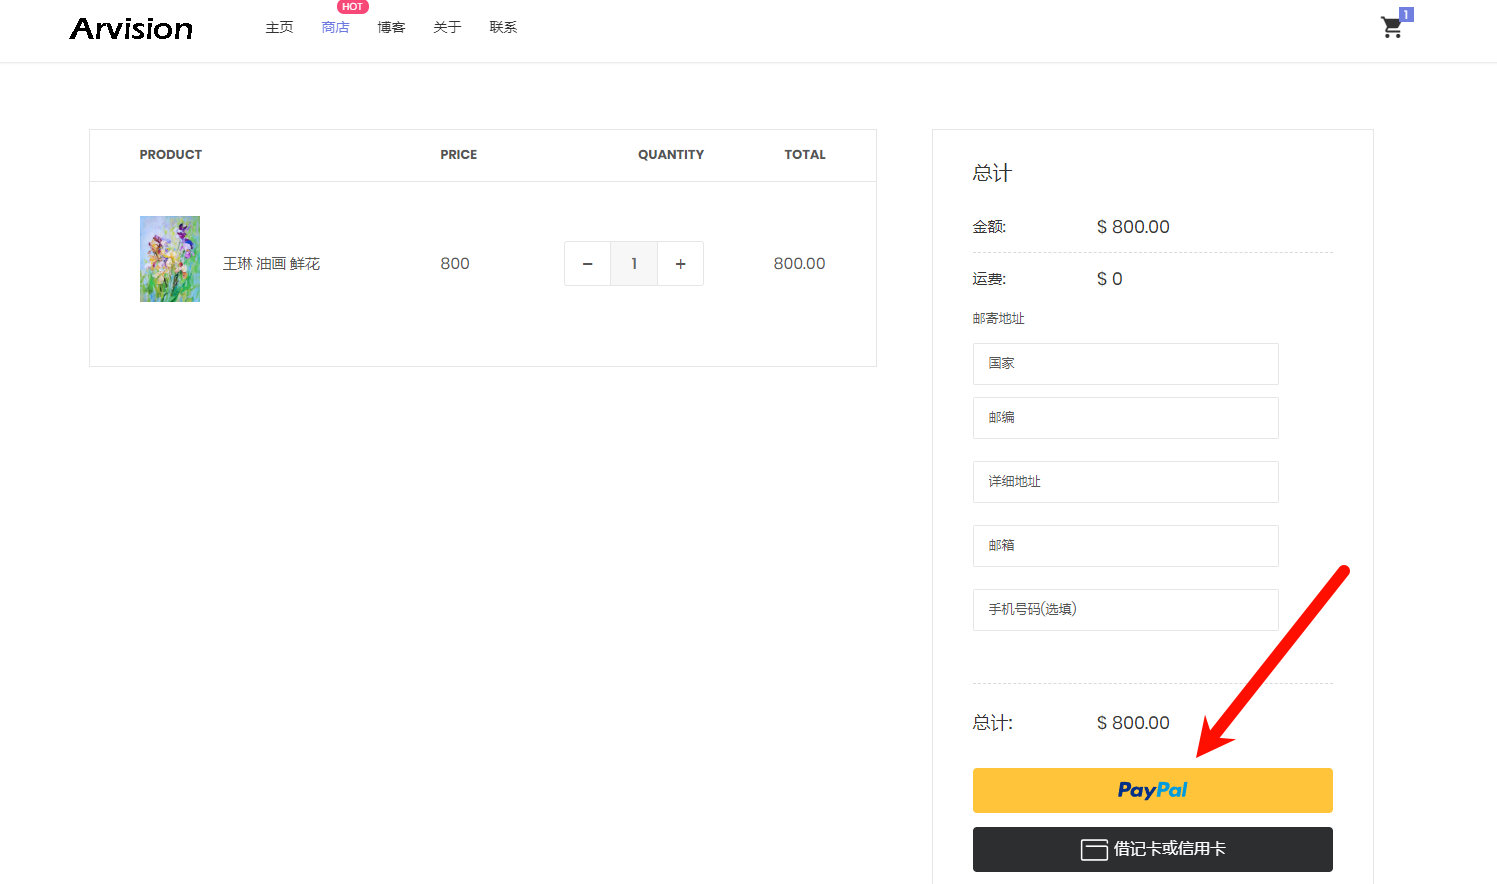This screenshot has height=884, width=1497.
Task: Click the 手机号码(选填) input field
Action: click(1125, 610)
